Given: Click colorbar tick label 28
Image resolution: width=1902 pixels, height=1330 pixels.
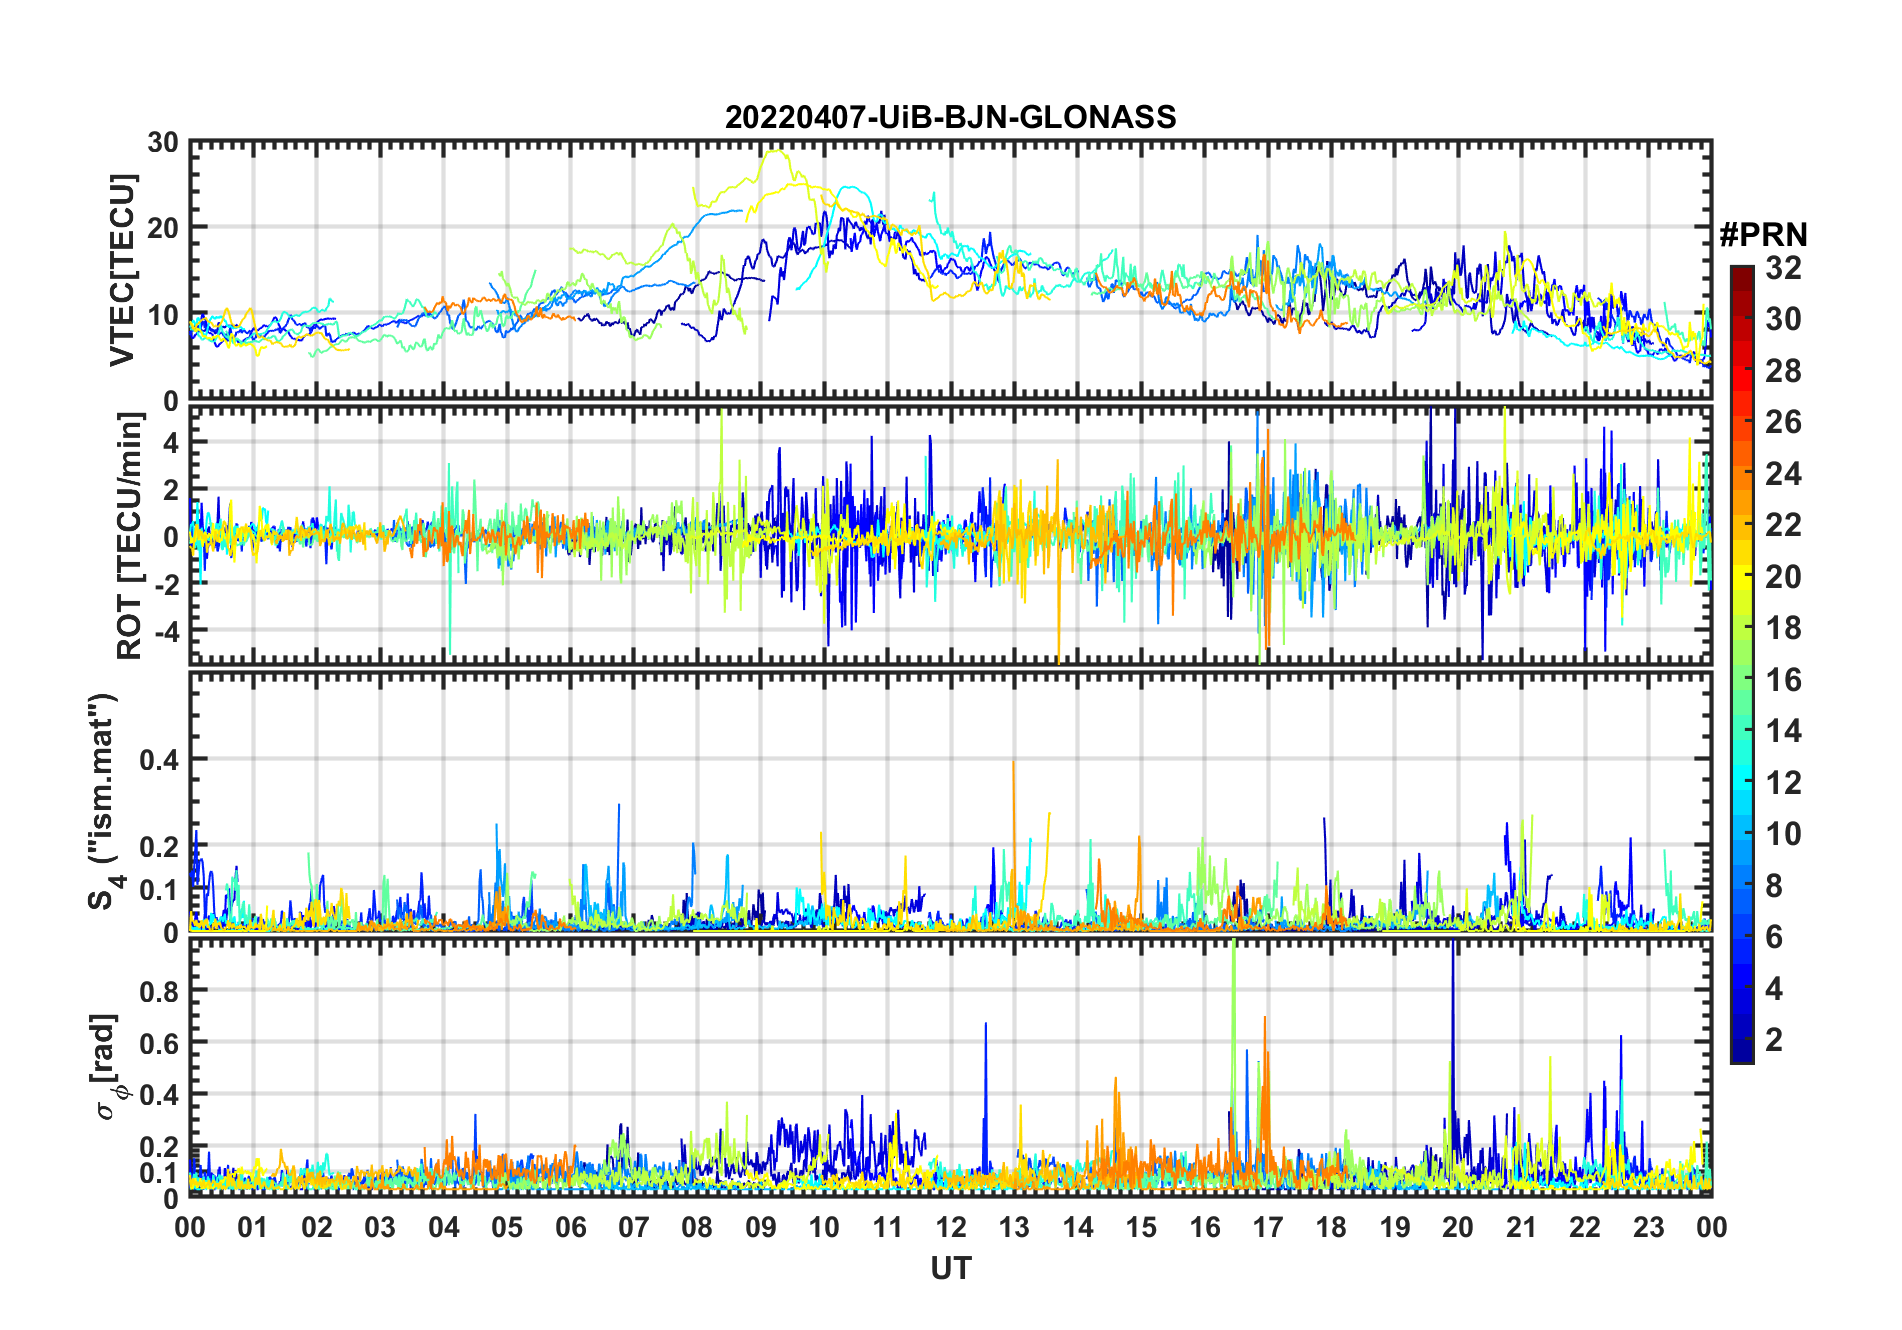Looking at the screenshot, I should pos(1783,371).
